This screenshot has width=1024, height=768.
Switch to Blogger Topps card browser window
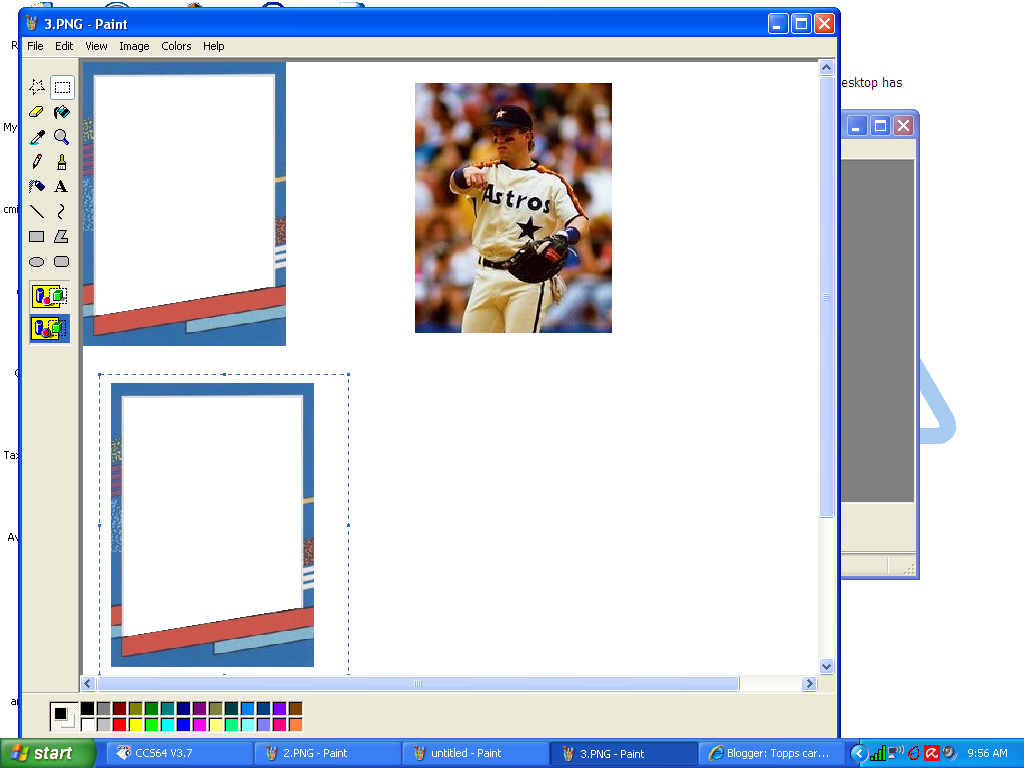771,753
